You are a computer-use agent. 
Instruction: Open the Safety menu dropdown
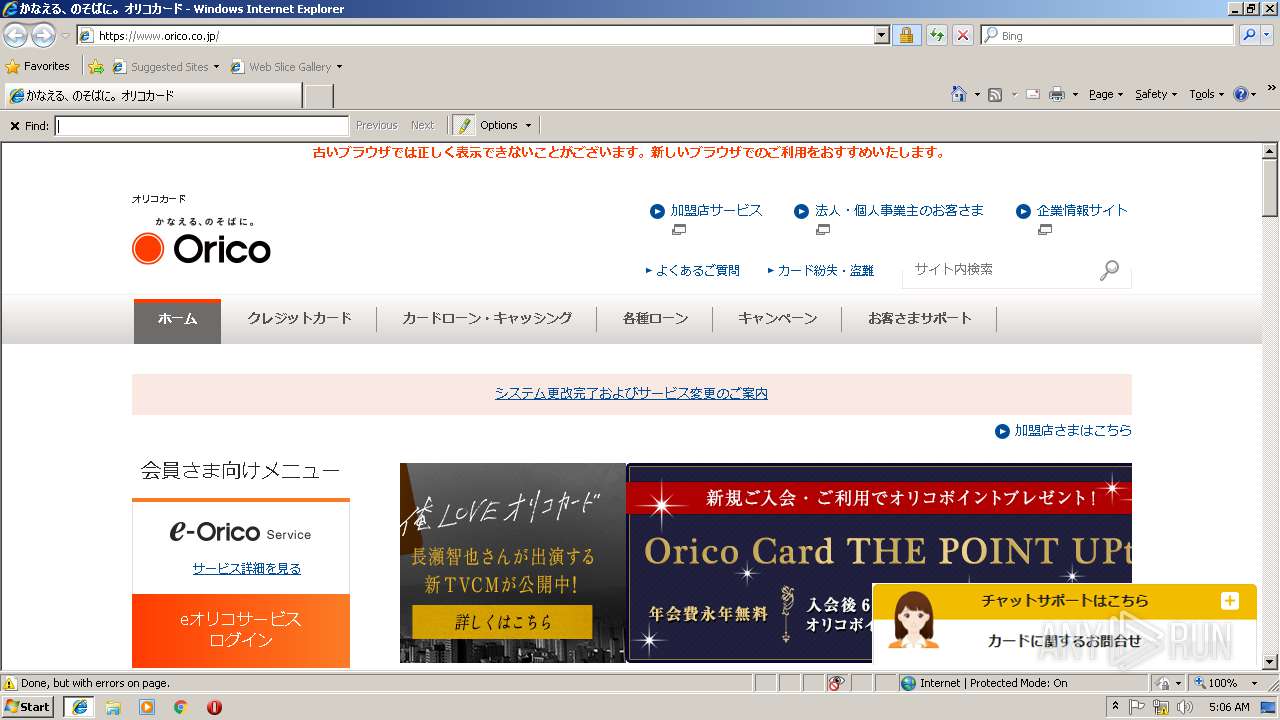point(1156,94)
